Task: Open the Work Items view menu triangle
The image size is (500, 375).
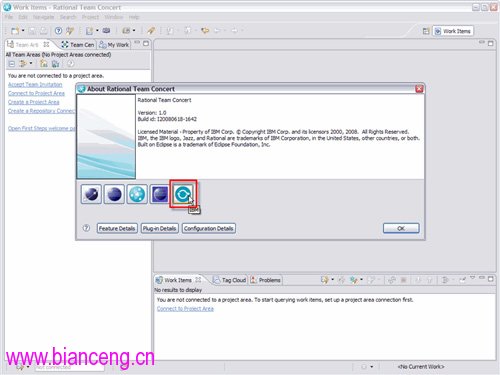Action: pyautogui.click(x=473, y=278)
